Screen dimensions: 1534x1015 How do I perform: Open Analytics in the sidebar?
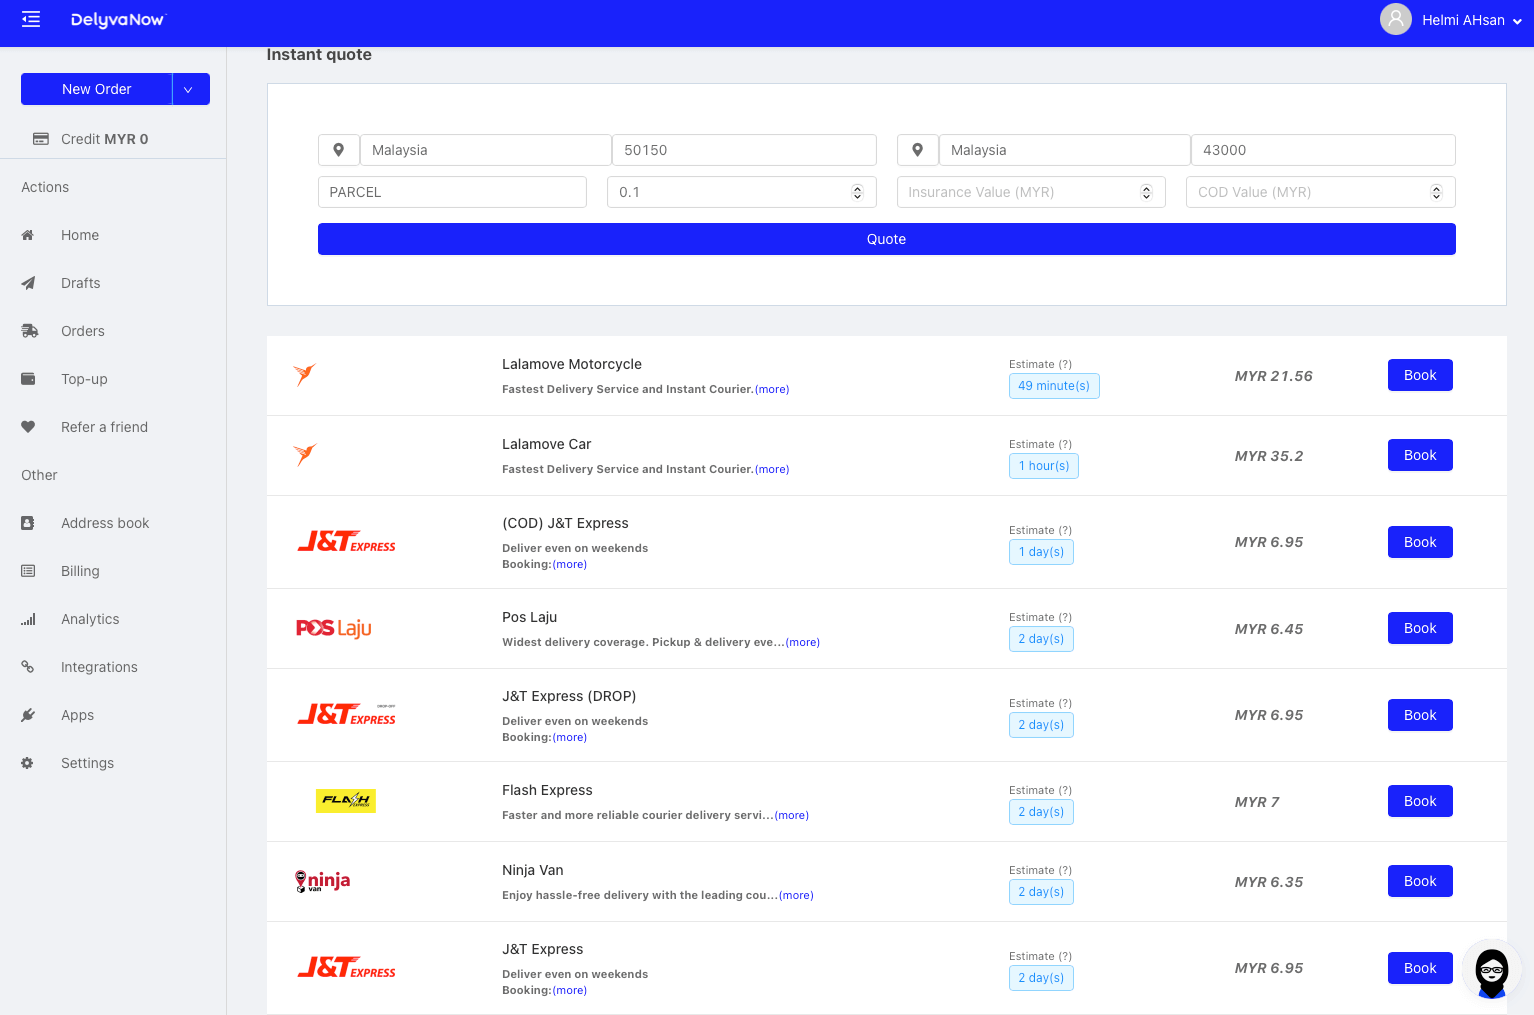pos(90,619)
